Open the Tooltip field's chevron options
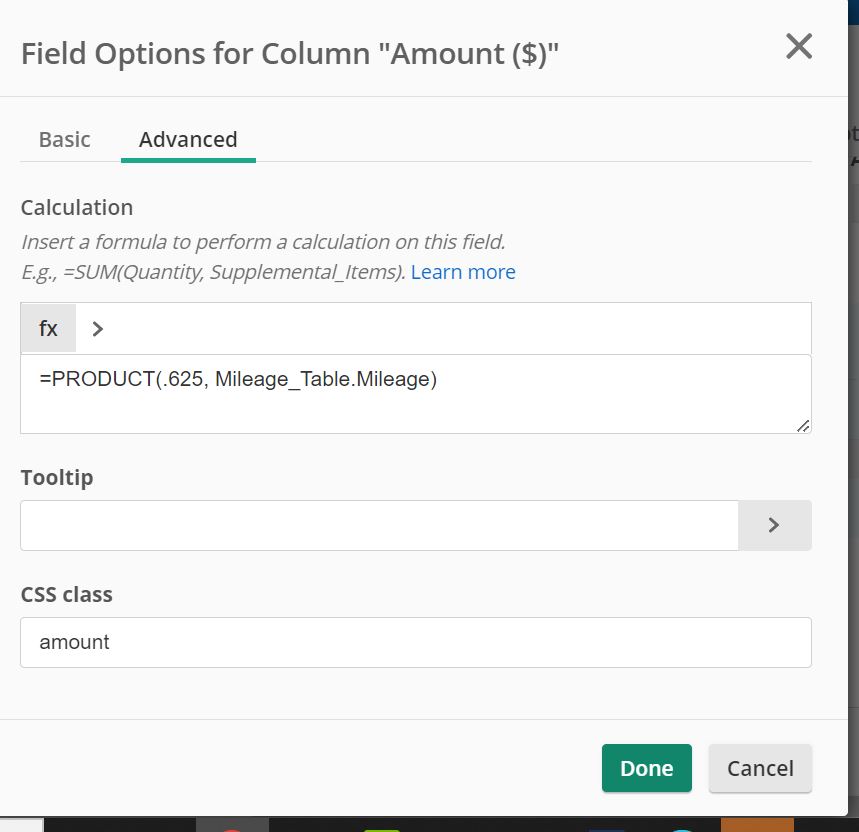 pos(775,525)
